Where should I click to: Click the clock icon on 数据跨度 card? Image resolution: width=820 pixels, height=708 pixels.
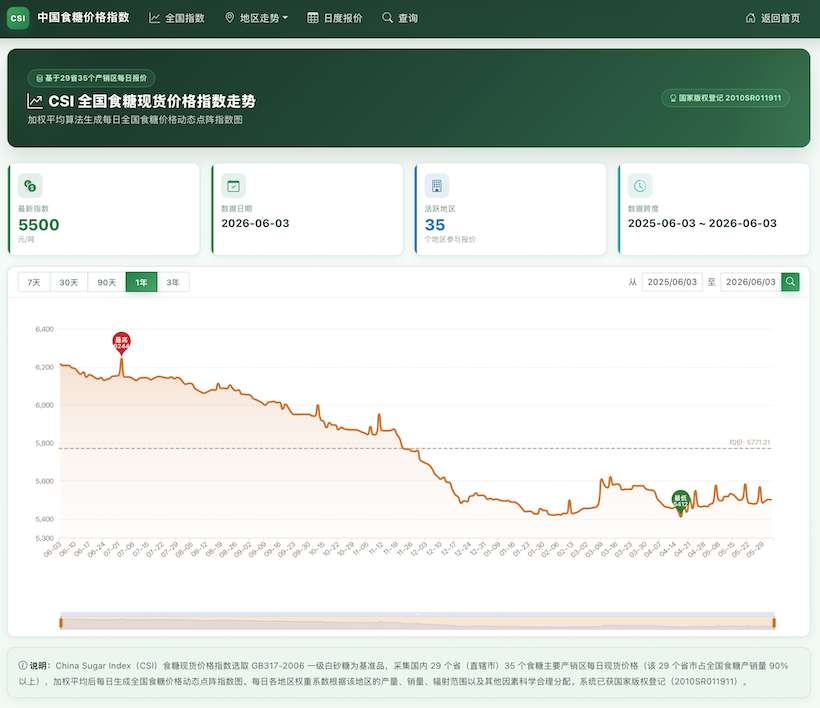pos(640,186)
